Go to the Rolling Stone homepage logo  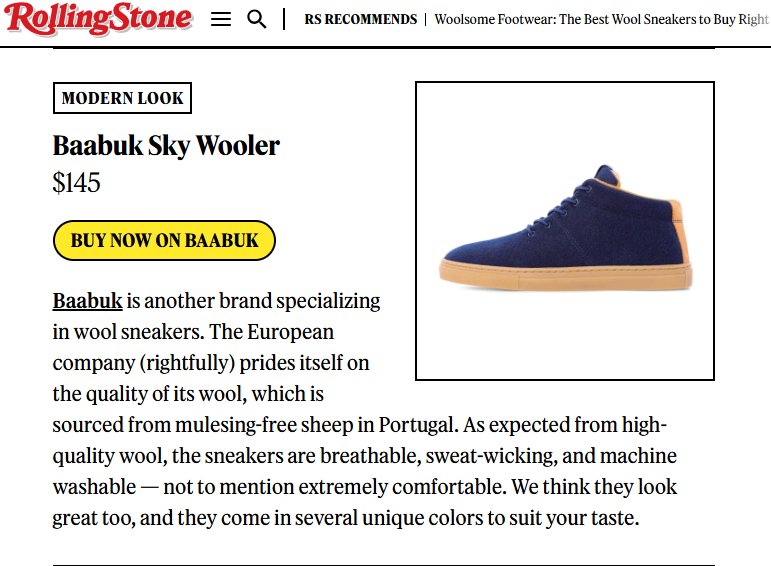[x=98, y=18]
